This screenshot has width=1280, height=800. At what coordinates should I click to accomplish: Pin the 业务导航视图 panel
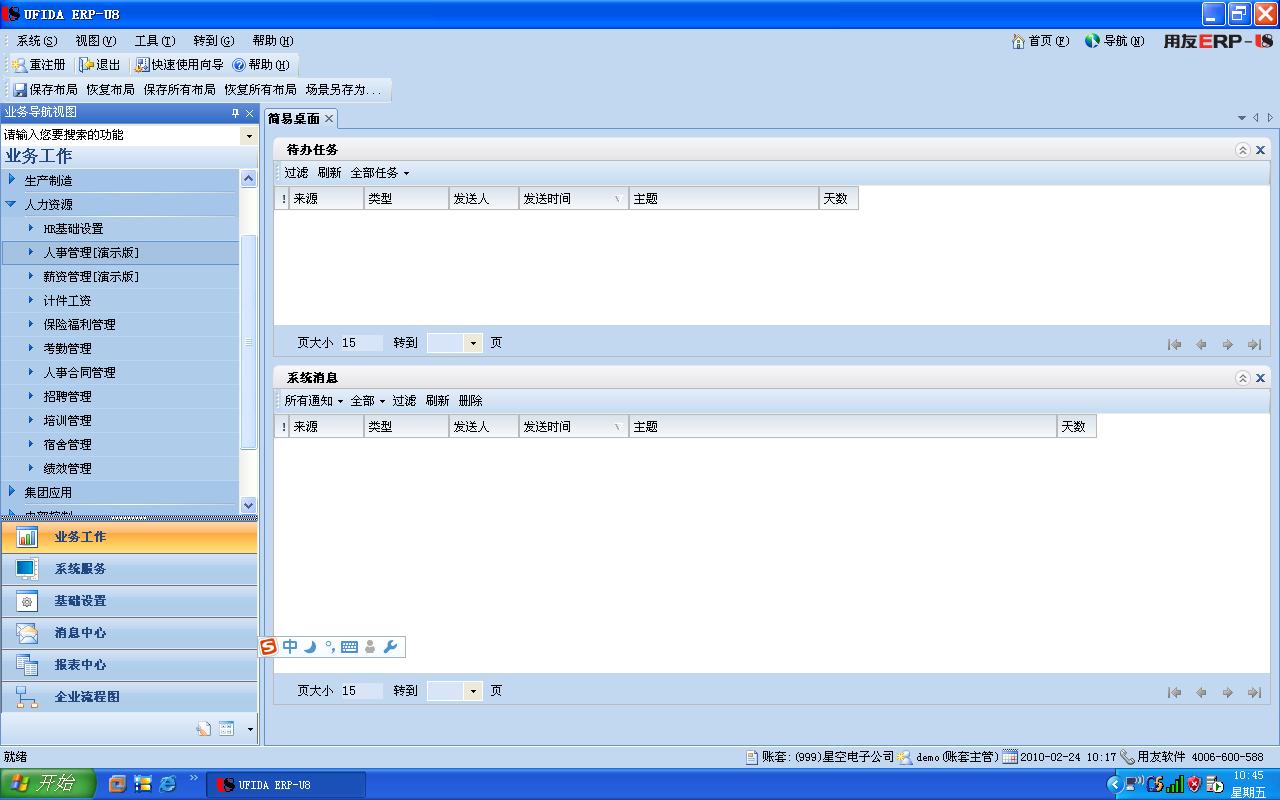[x=236, y=113]
